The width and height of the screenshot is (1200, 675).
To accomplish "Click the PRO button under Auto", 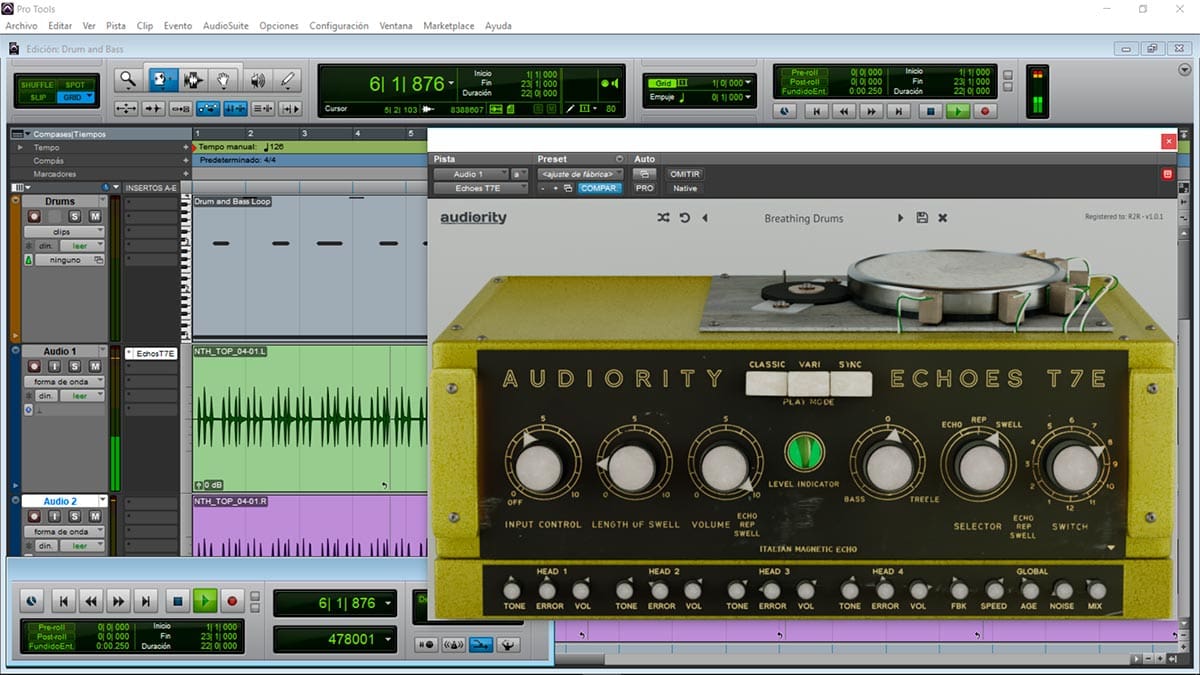I will [645, 188].
